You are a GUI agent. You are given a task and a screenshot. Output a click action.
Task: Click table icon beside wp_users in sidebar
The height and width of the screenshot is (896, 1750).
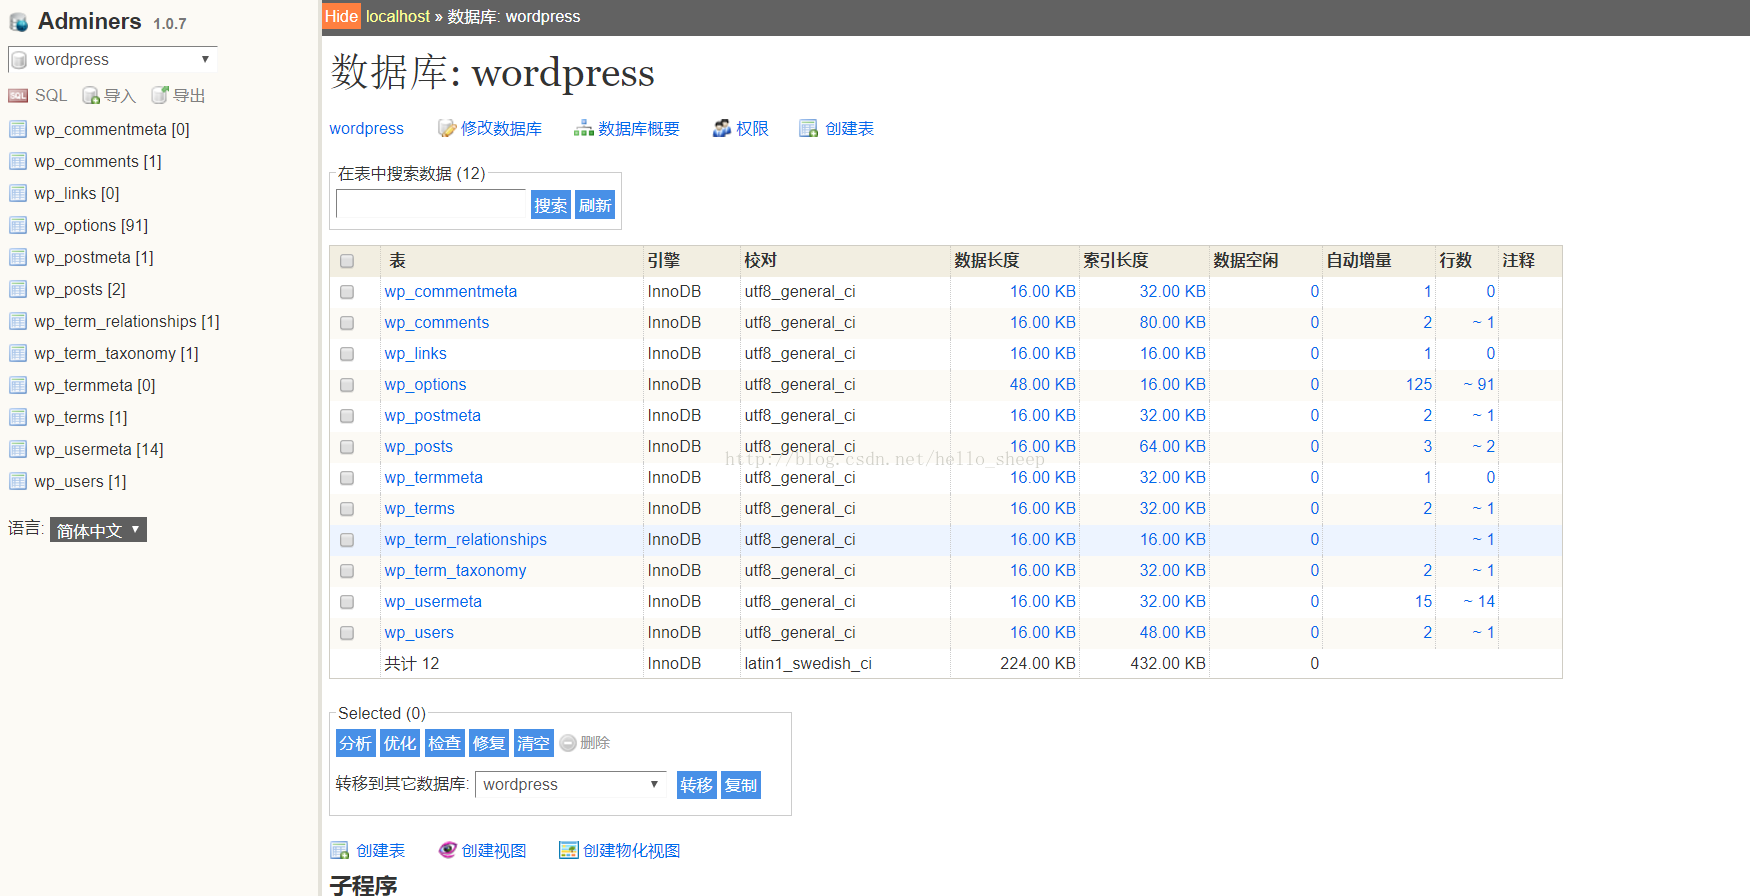tap(18, 481)
